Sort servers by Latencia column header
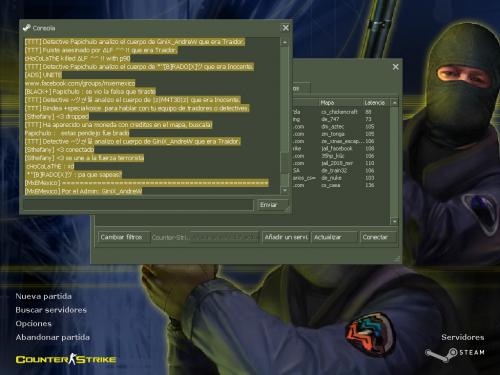The image size is (500, 375). [x=376, y=103]
